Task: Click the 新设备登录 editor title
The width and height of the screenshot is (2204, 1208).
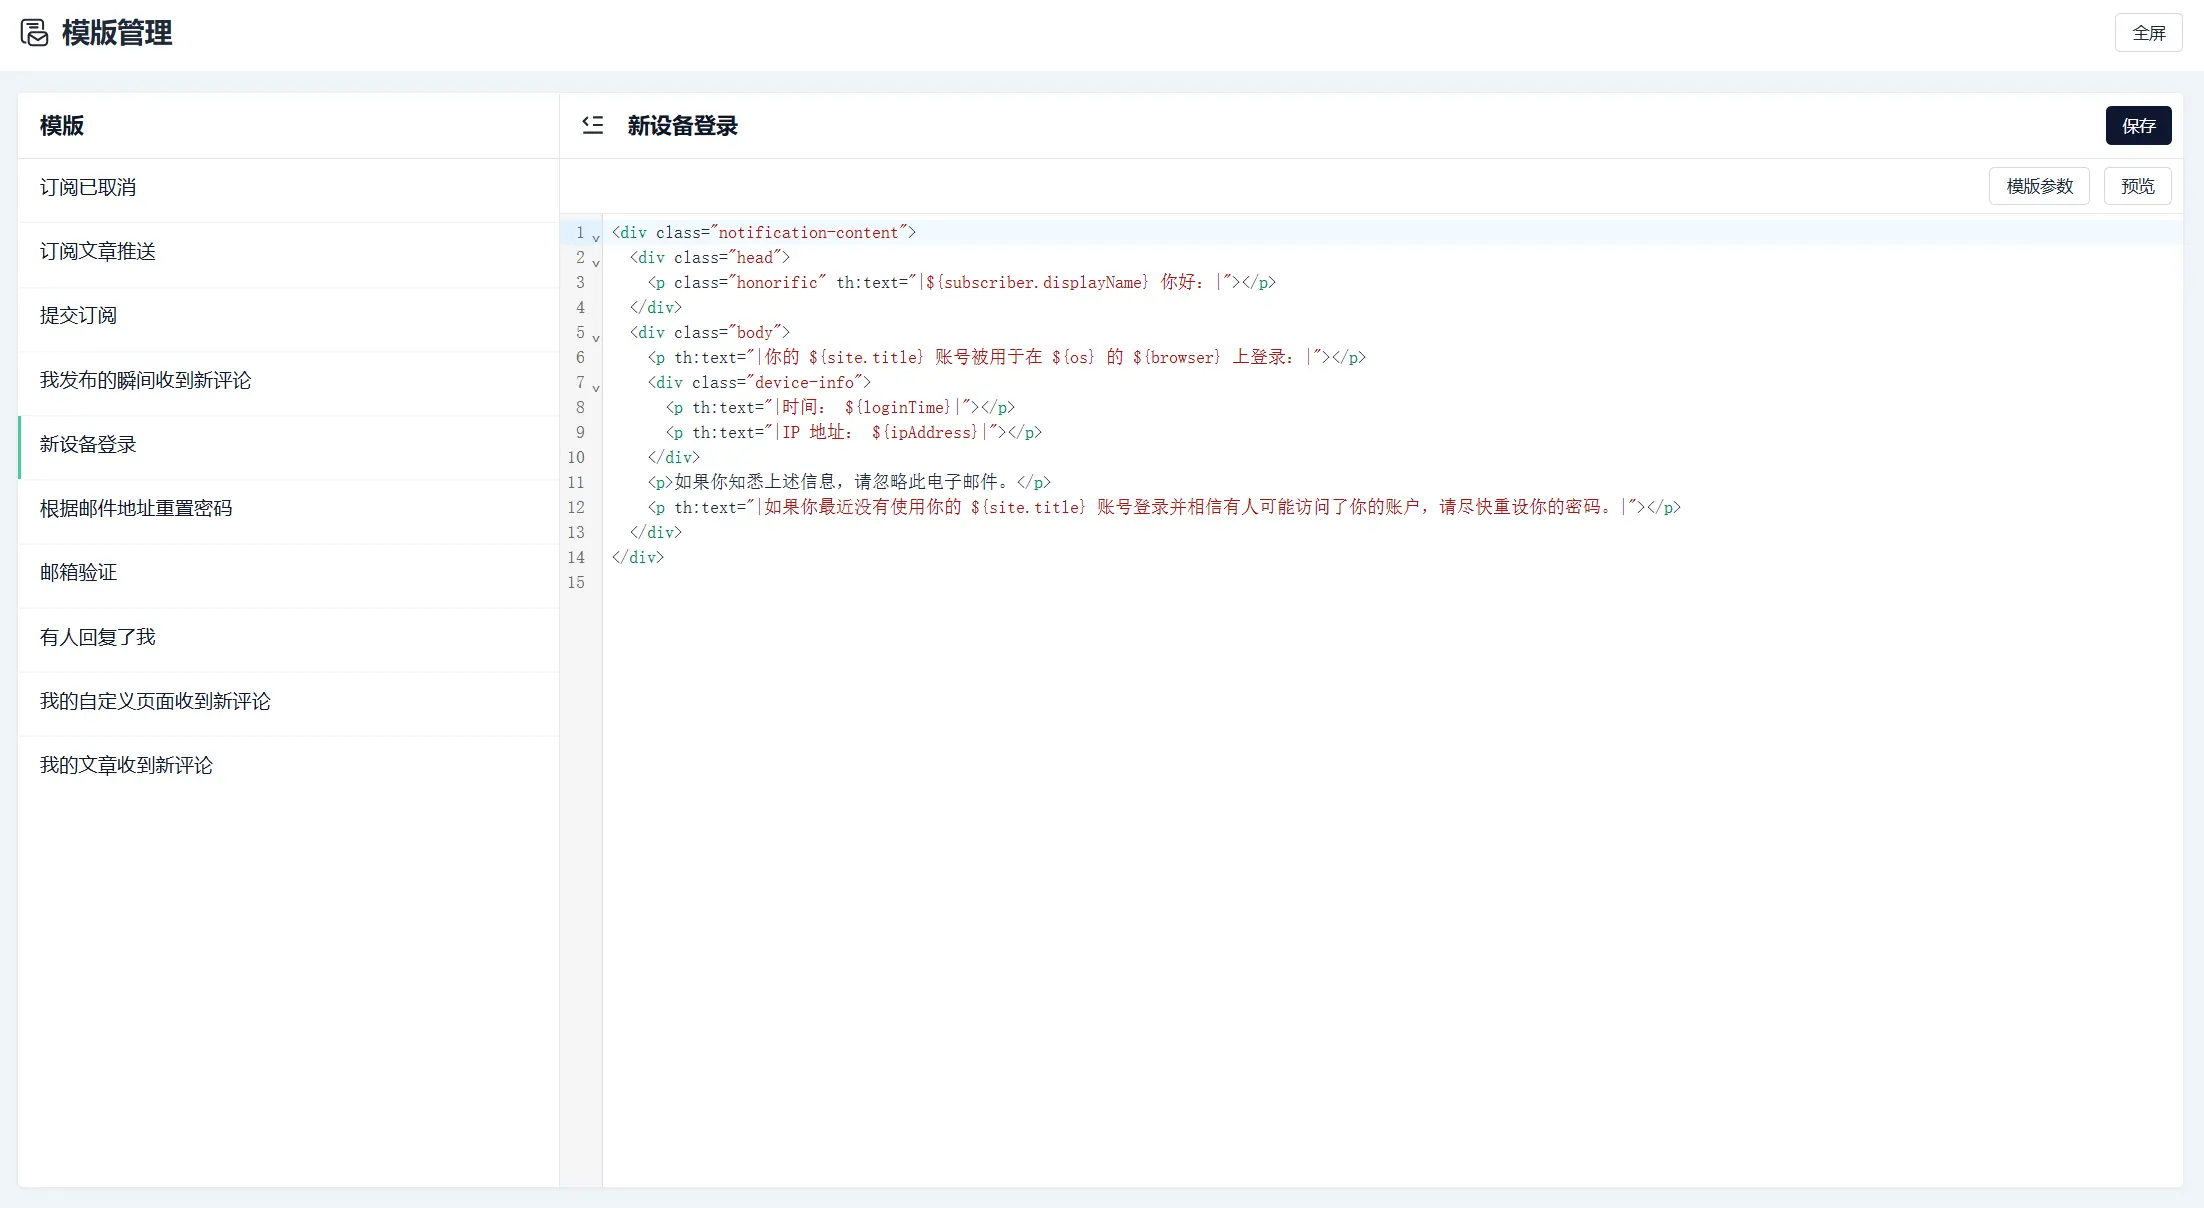Action: 682,125
